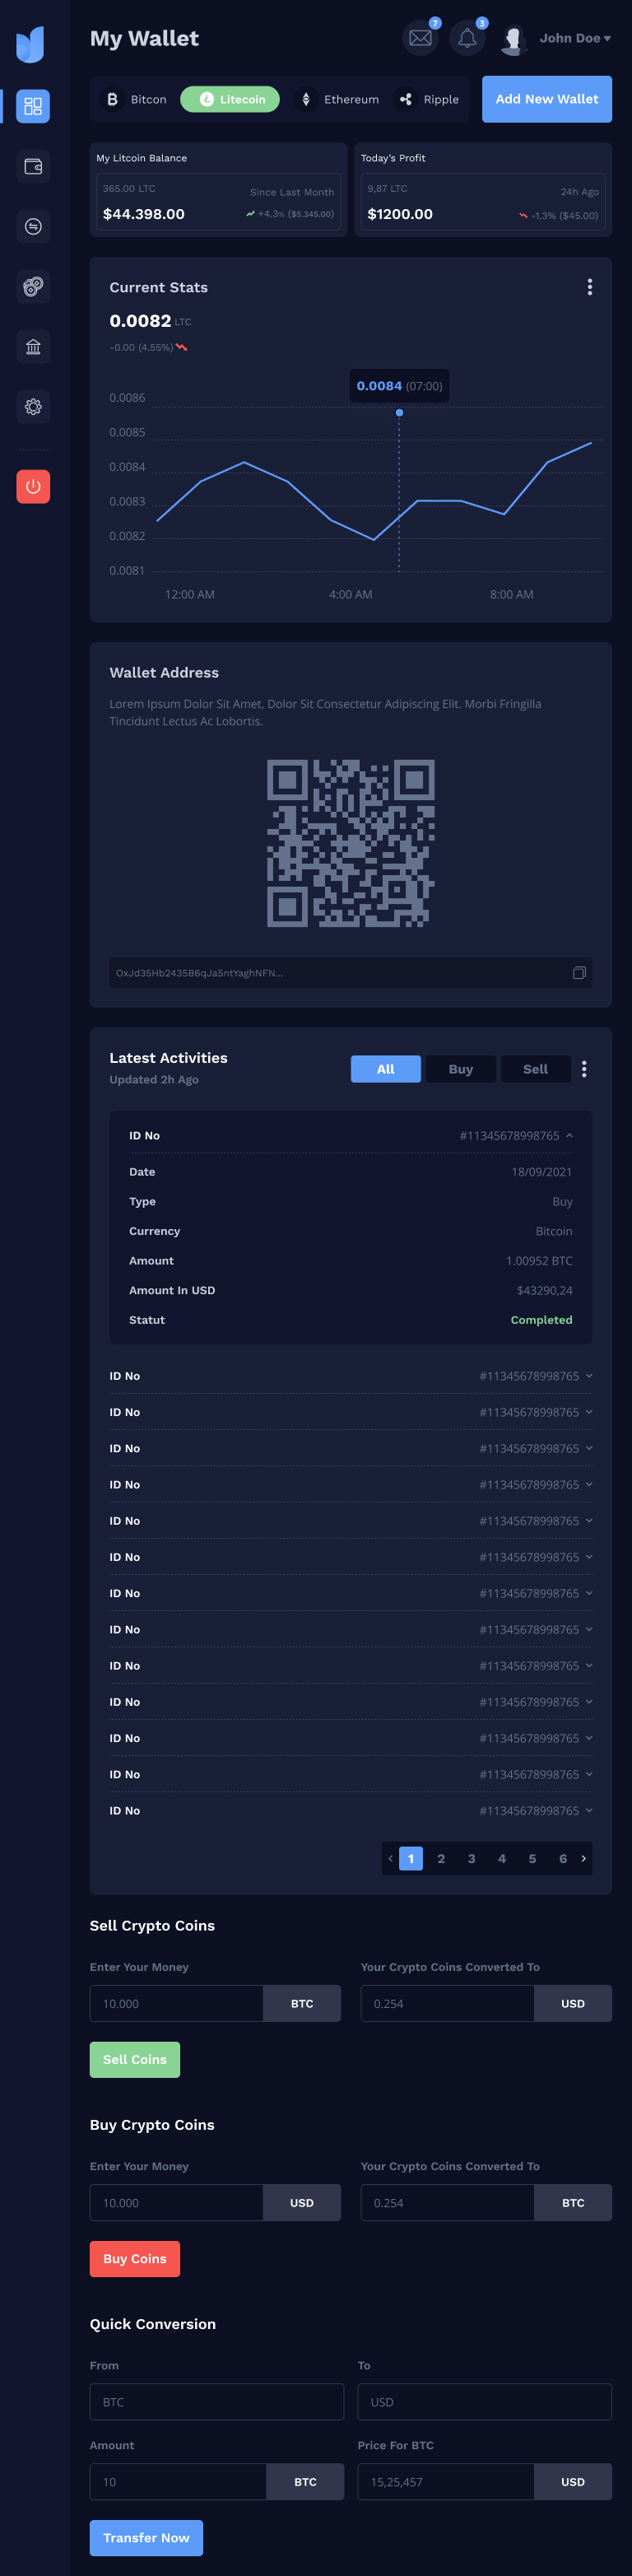Click the Add New Wallet button
The width and height of the screenshot is (632, 2576).
coord(547,99)
